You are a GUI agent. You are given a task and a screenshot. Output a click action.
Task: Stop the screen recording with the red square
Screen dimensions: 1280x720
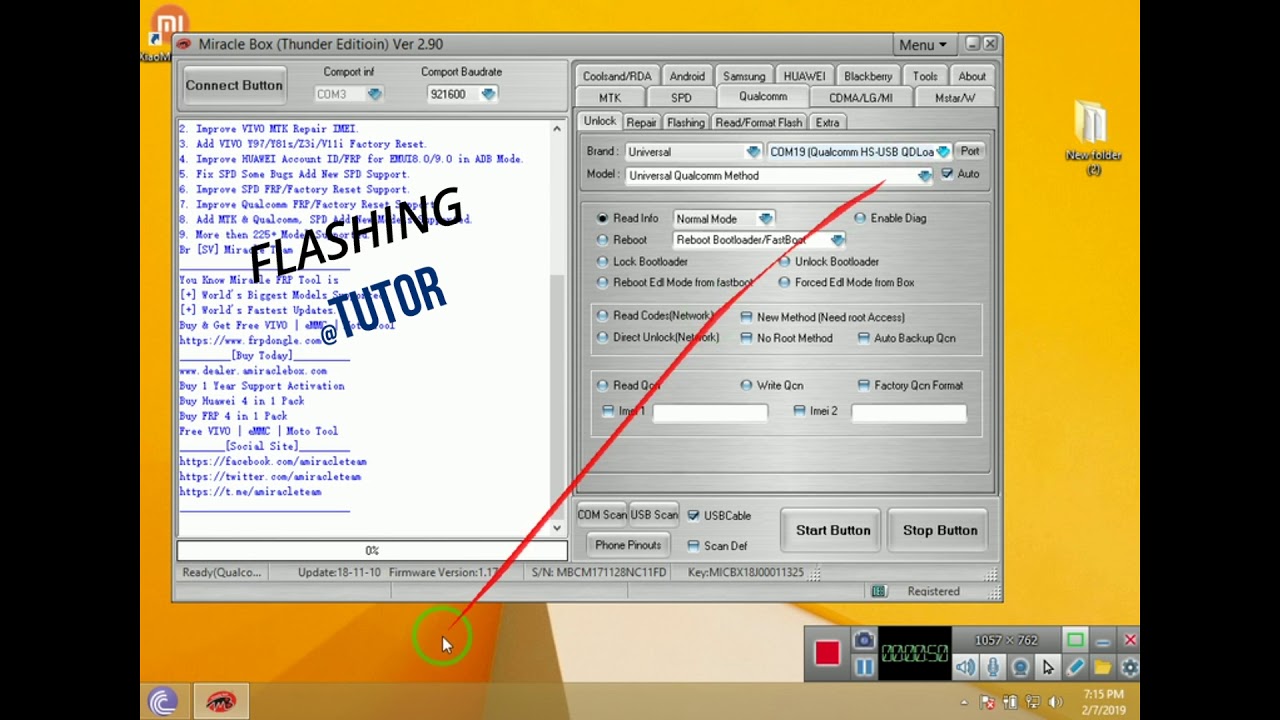[x=827, y=653]
